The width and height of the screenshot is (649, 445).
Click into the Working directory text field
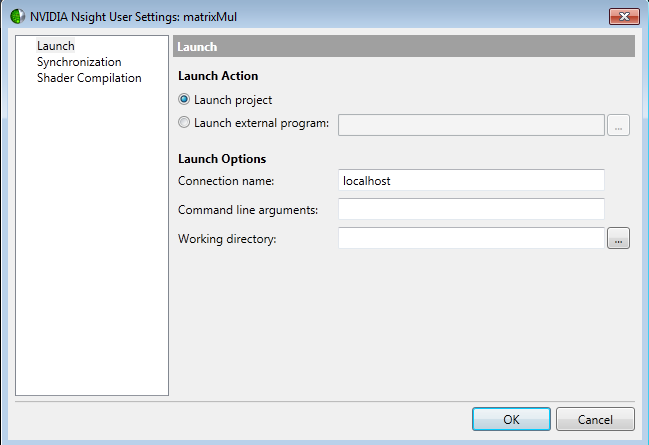click(x=471, y=239)
